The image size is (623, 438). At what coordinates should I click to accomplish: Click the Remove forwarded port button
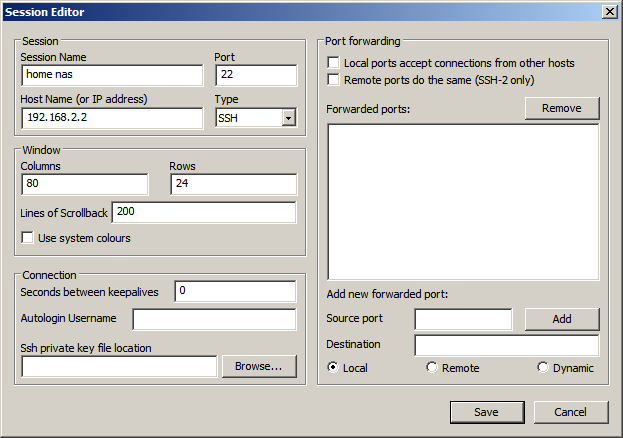[562, 108]
